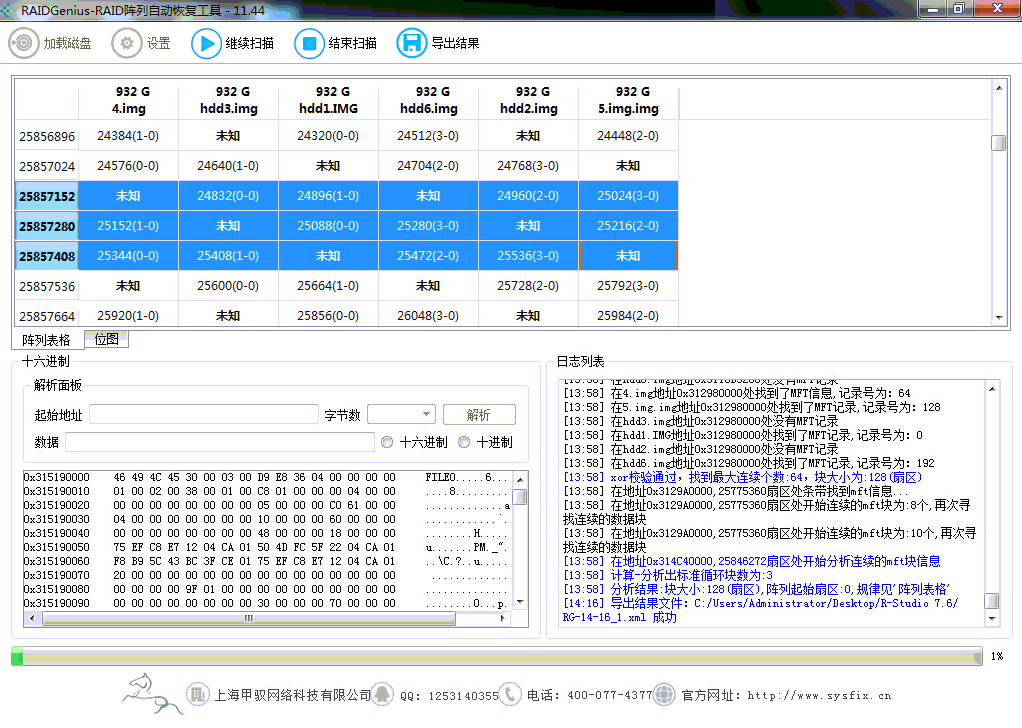Click the 设置 label
The height and width of the screenshot is (728, 1022).
(158, 43)
